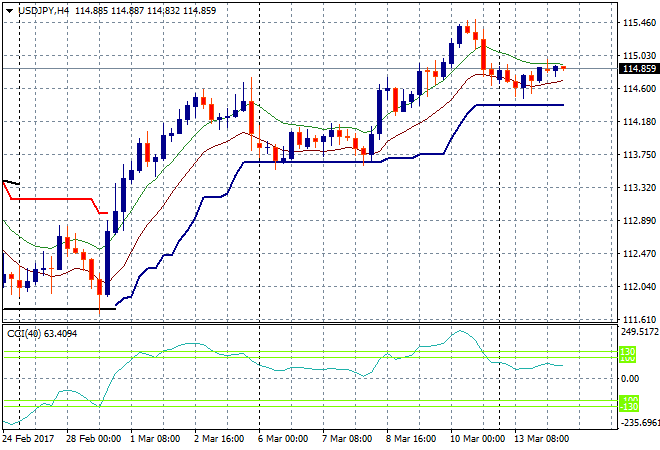Click the 112.890 price axis label
Viewport: 660px width, 450px height.
point(639,221)
